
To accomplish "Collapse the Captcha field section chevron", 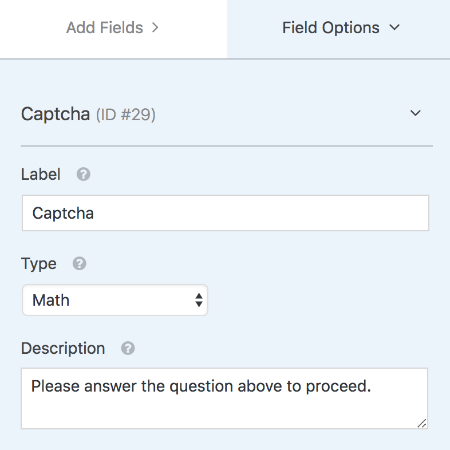I will [x=415, y=113].
